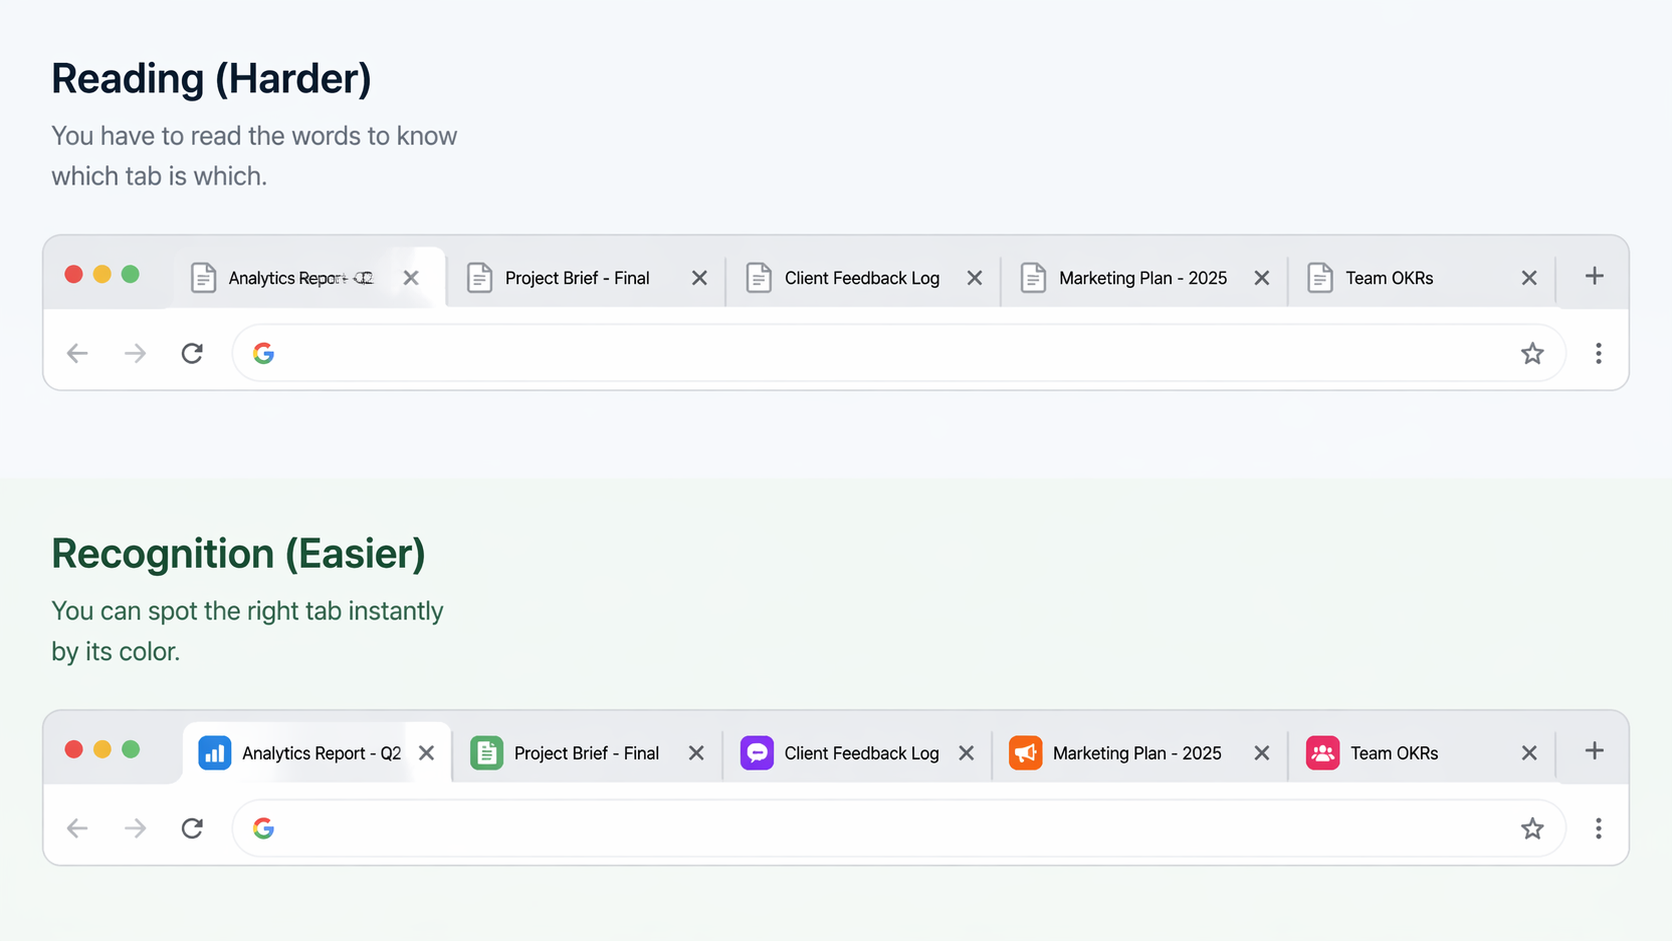Select the Project Brief - Final tab with green icon

pyautogui.click(x=587, y=753)
